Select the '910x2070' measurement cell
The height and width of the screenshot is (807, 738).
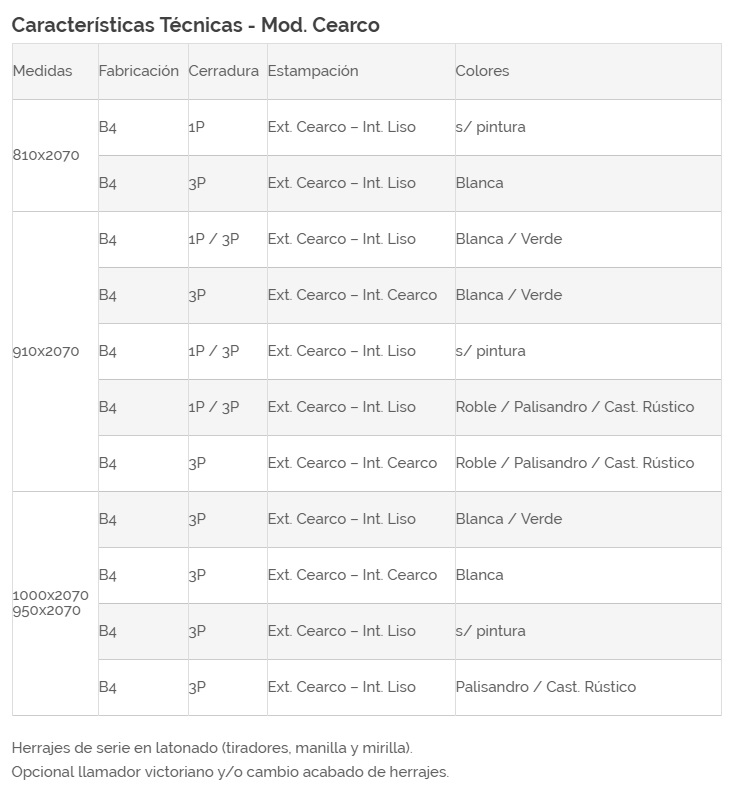coord(46,351)
